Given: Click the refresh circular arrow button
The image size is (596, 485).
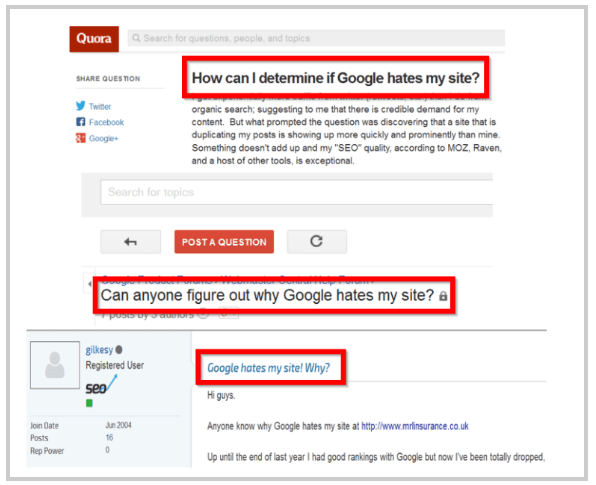Looking at the screenshot, I should pyautogui.click(x=317, y=241).
